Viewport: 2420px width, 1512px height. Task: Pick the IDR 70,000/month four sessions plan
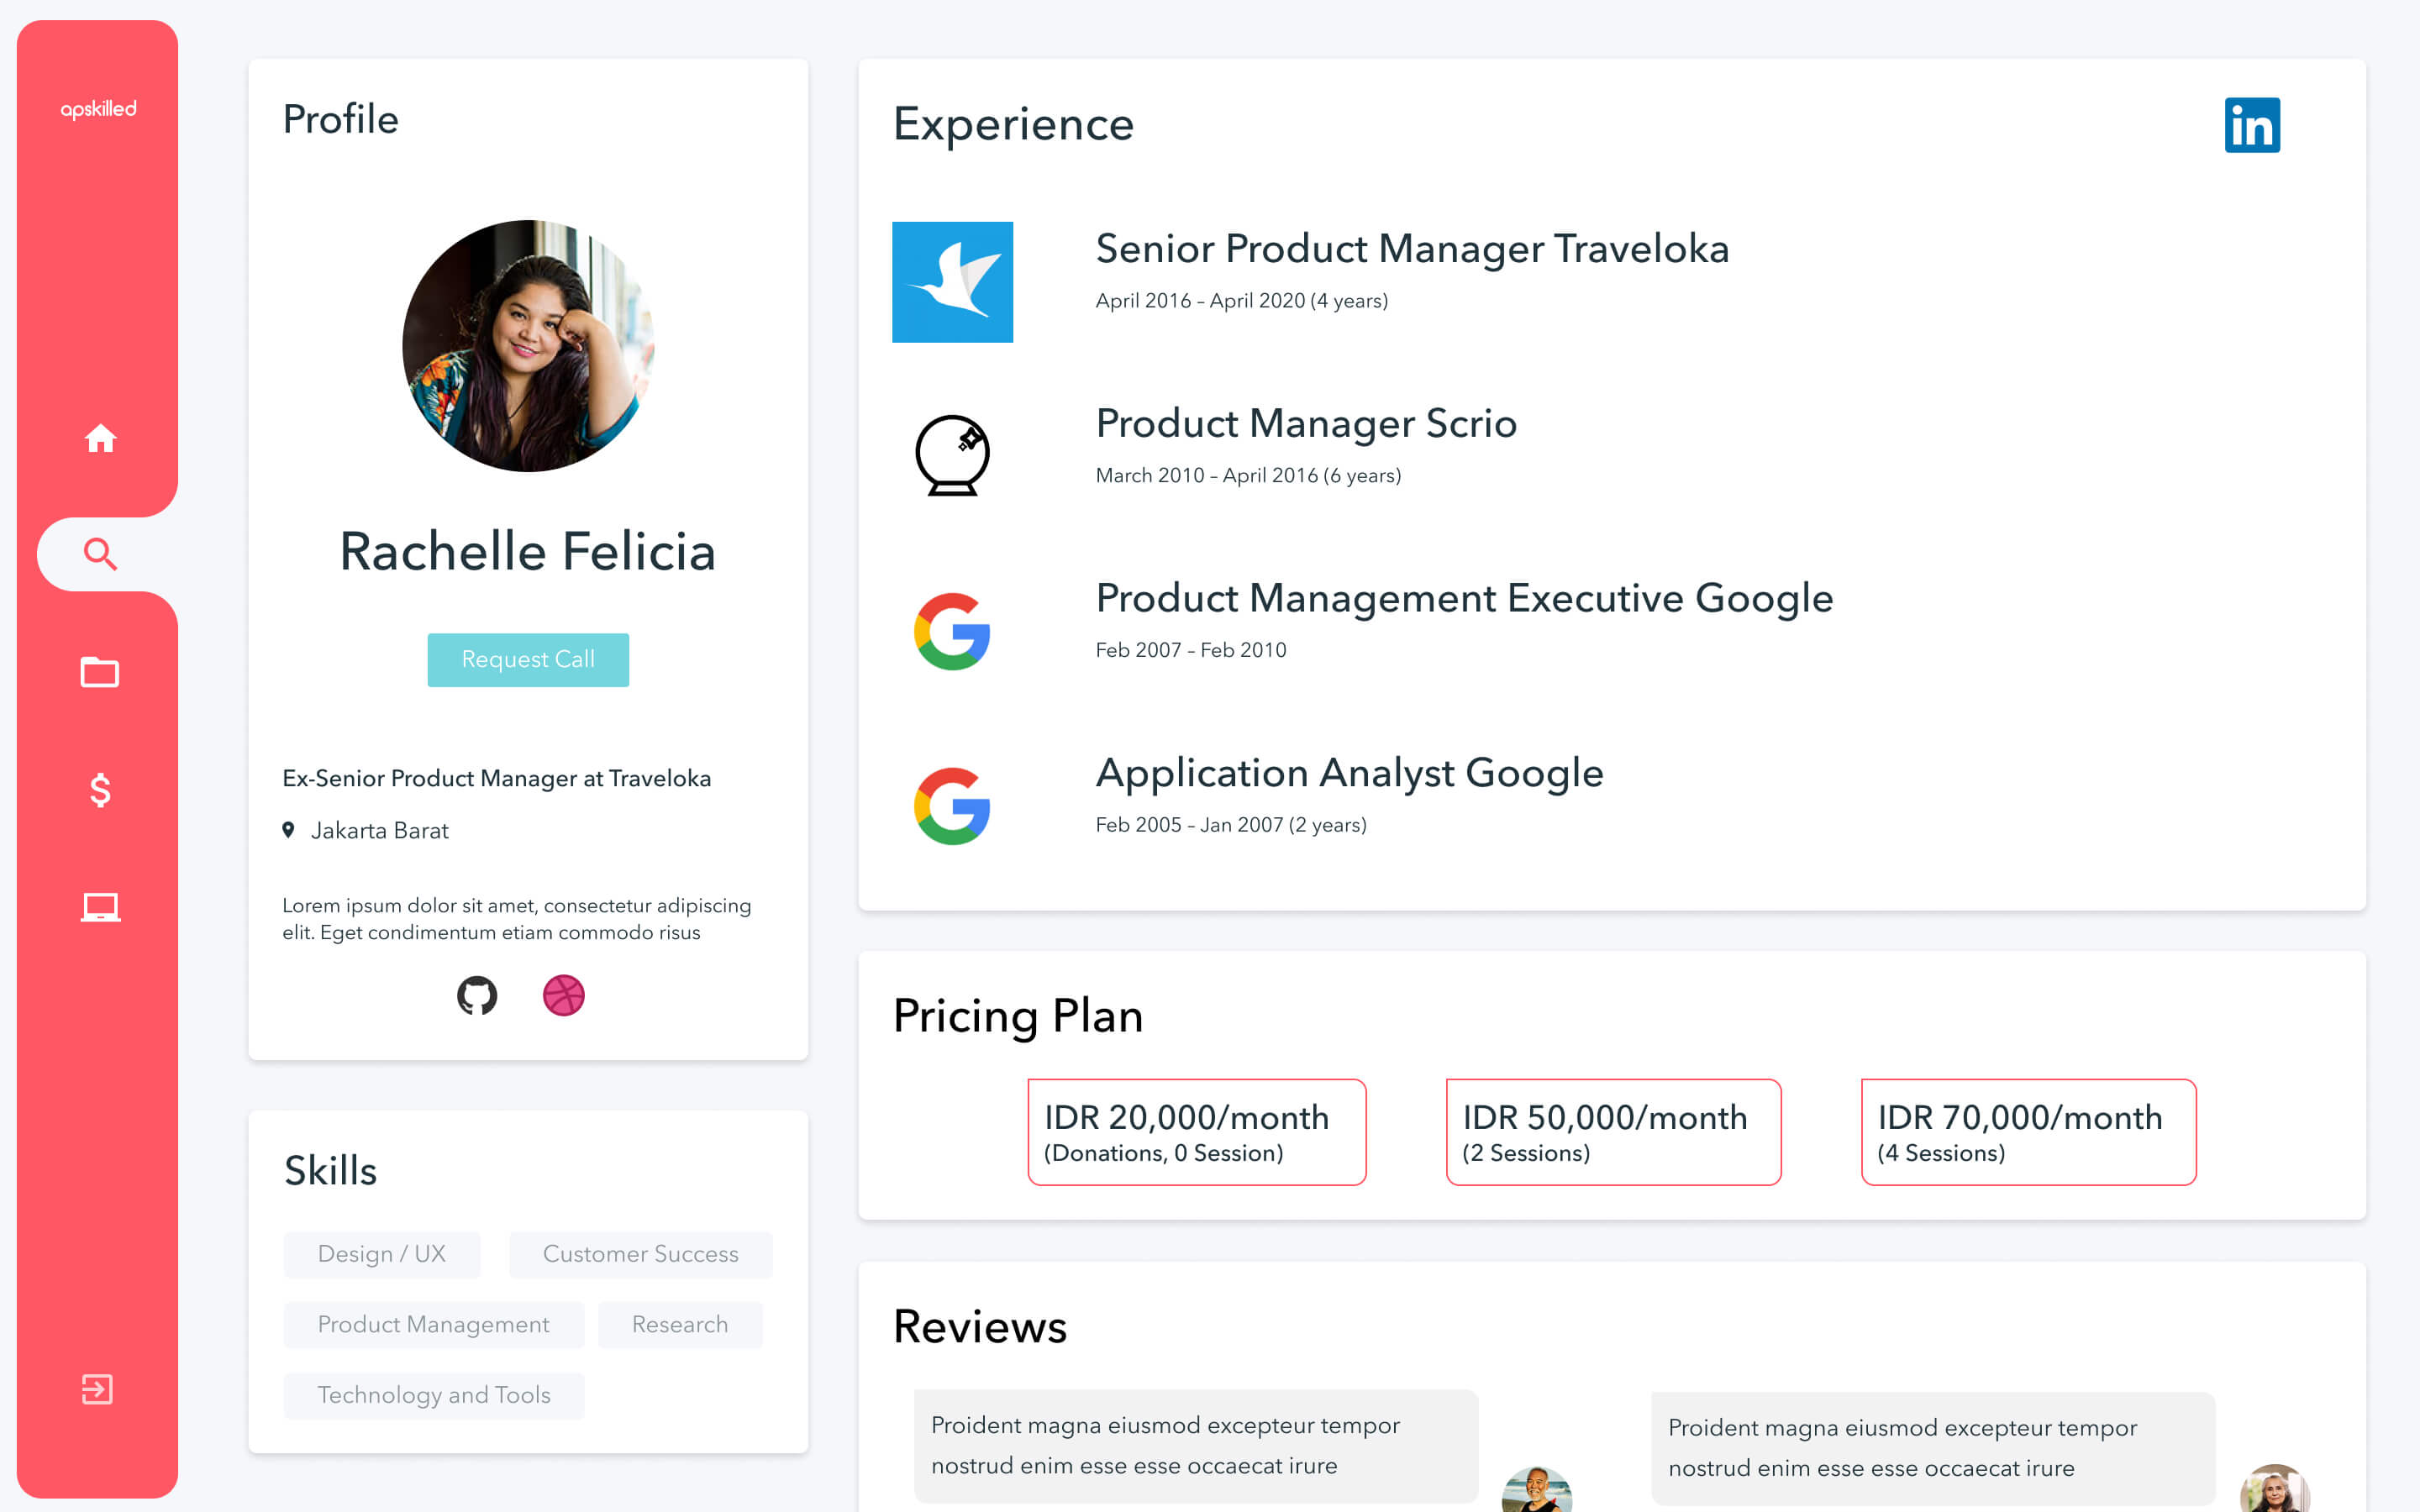(2028, 1132)
